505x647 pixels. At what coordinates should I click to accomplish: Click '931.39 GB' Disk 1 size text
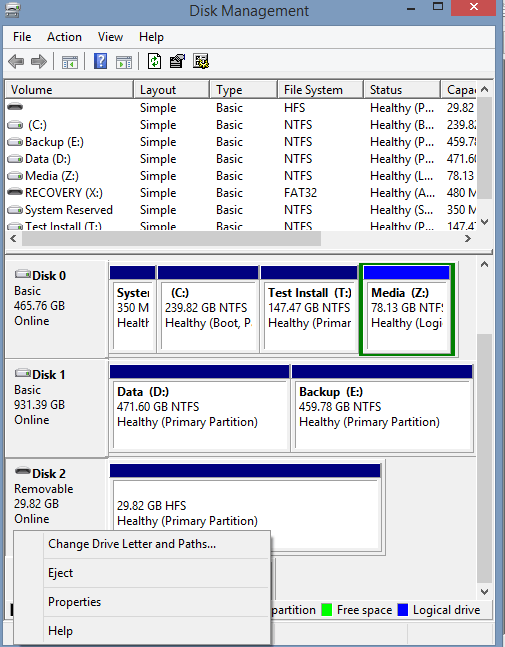coord(39,405)
